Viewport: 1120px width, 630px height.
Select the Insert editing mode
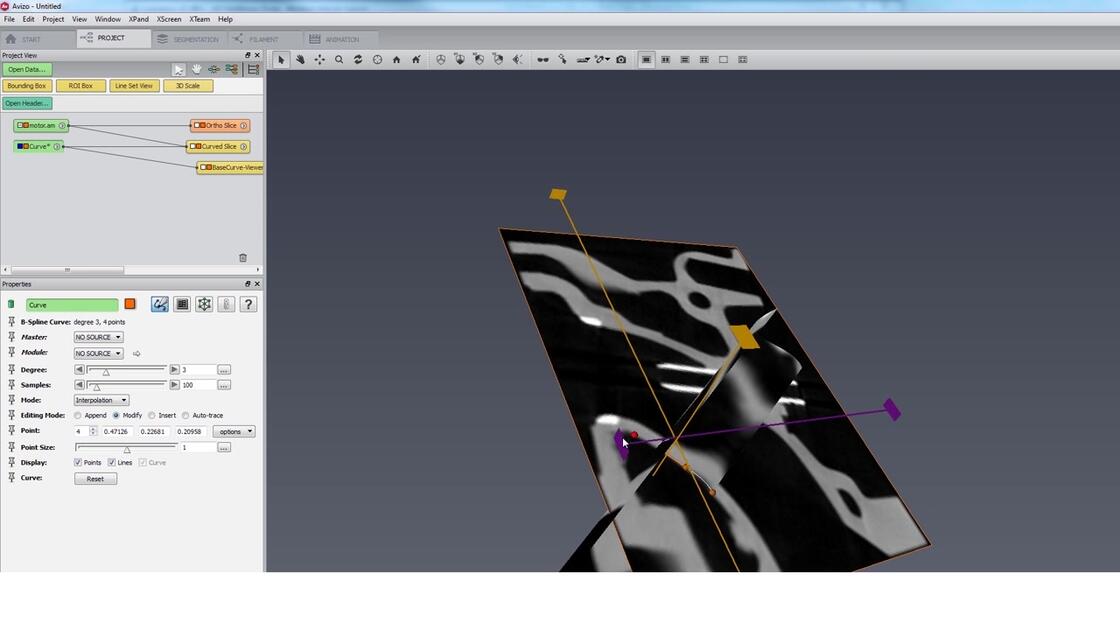coord(151,416)
